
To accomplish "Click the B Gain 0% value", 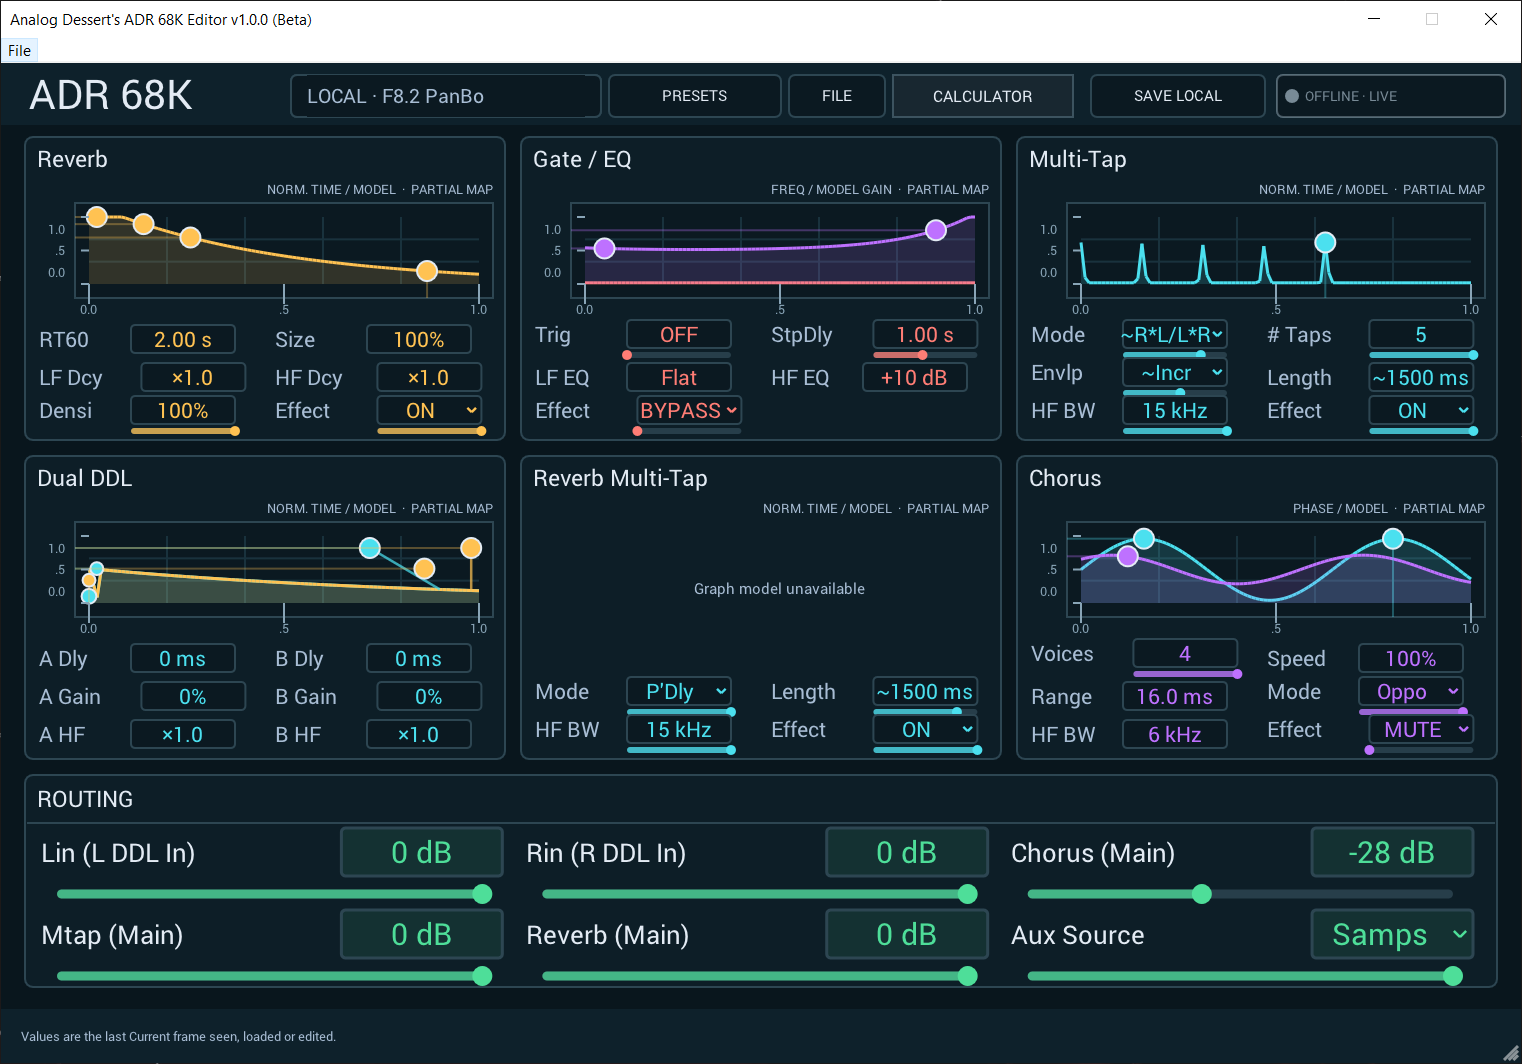I will pyautogui.click(x=429, y=697).
